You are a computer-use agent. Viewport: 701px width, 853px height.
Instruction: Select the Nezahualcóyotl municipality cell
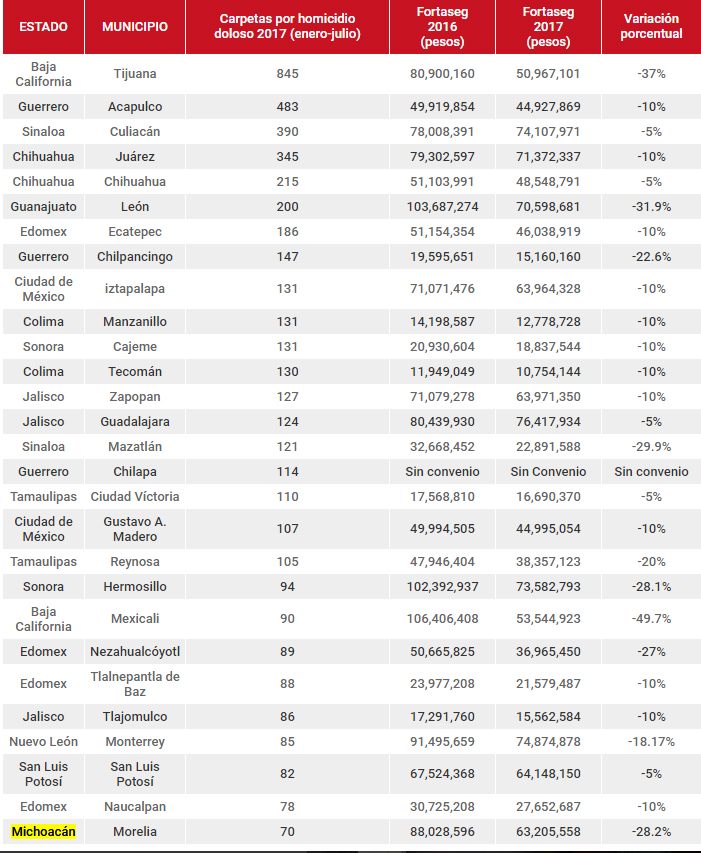(135, 652)
